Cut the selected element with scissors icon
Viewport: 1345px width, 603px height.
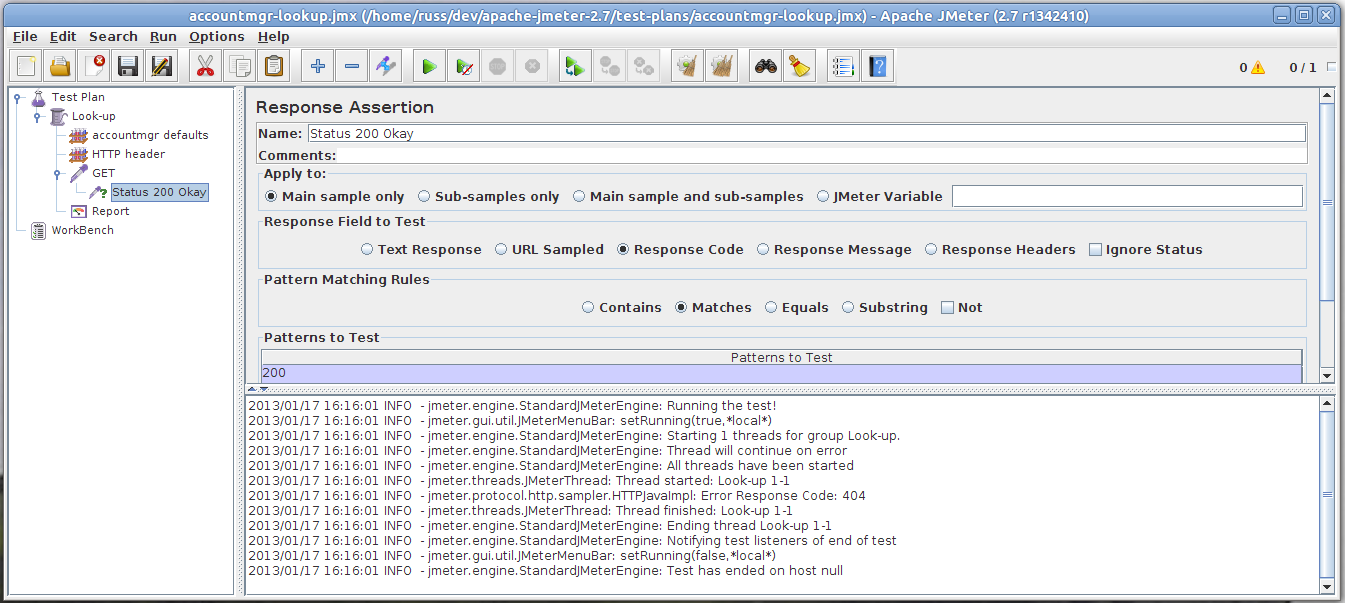[206, 67]
